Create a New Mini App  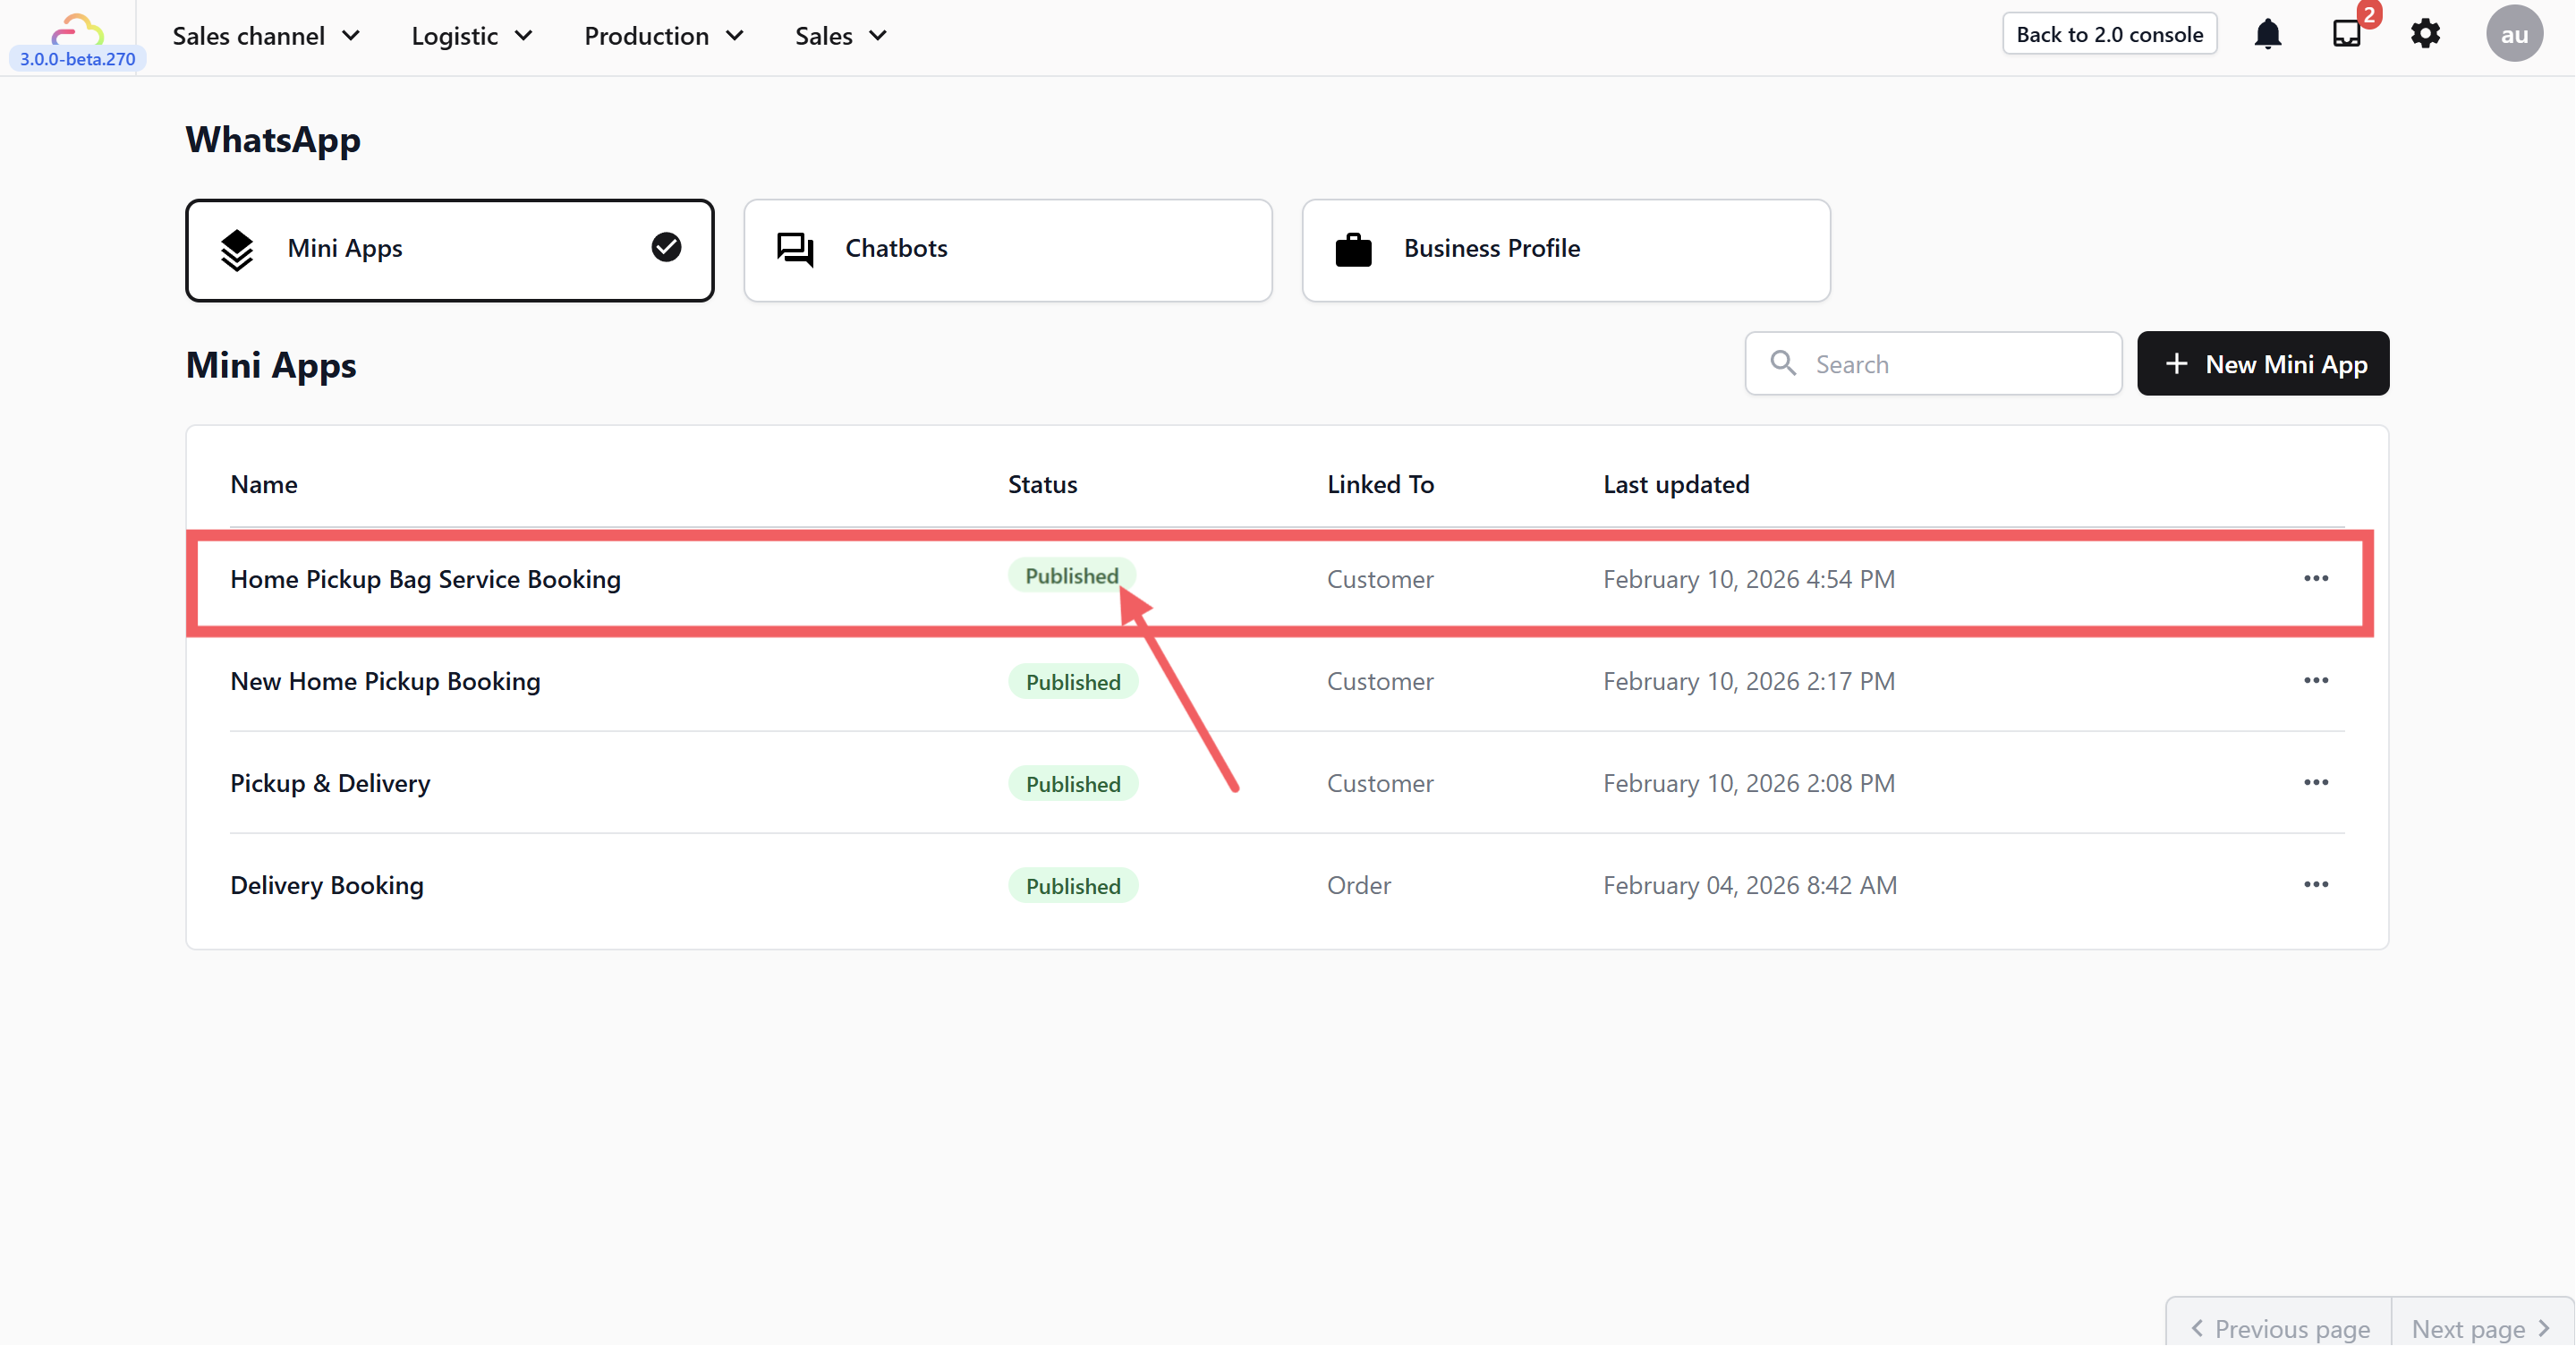2262,364
